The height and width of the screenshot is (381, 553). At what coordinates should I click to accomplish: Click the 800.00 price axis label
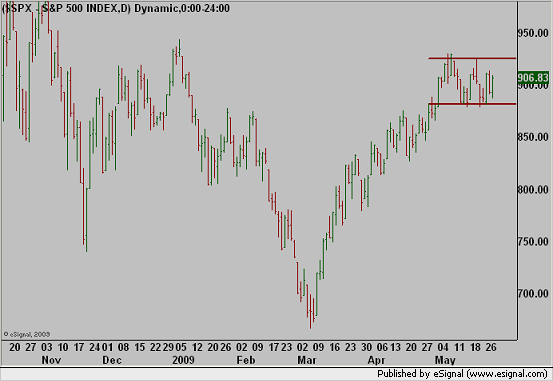point(533,190)
